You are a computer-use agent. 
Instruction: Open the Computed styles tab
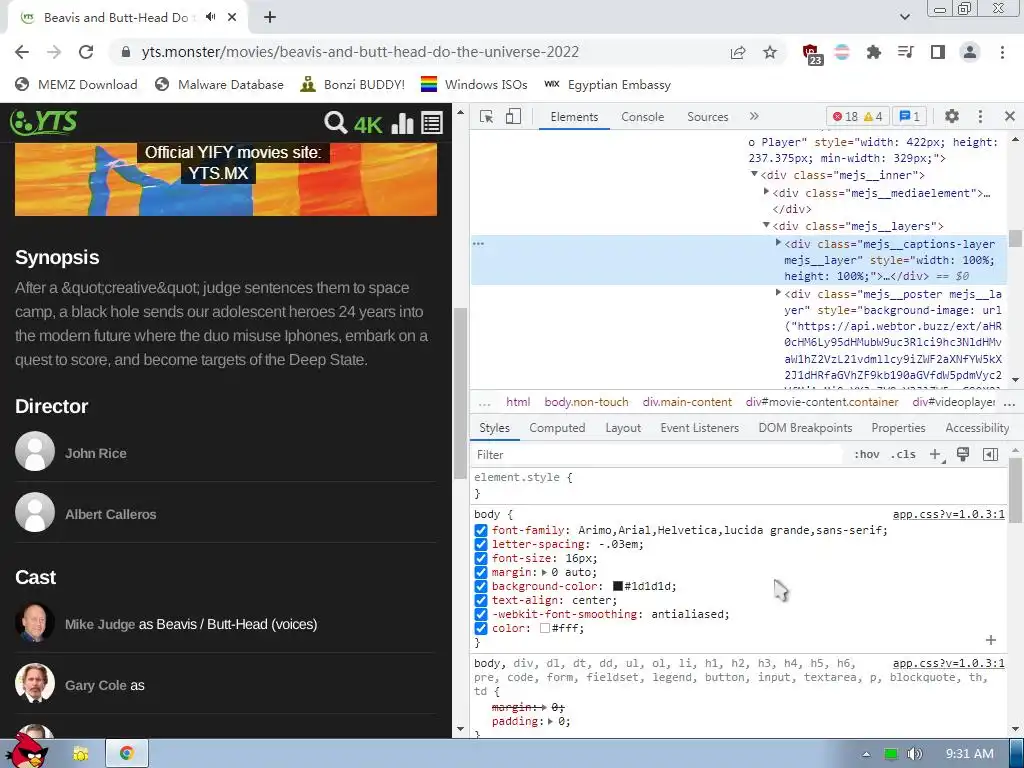pos(557,428)
